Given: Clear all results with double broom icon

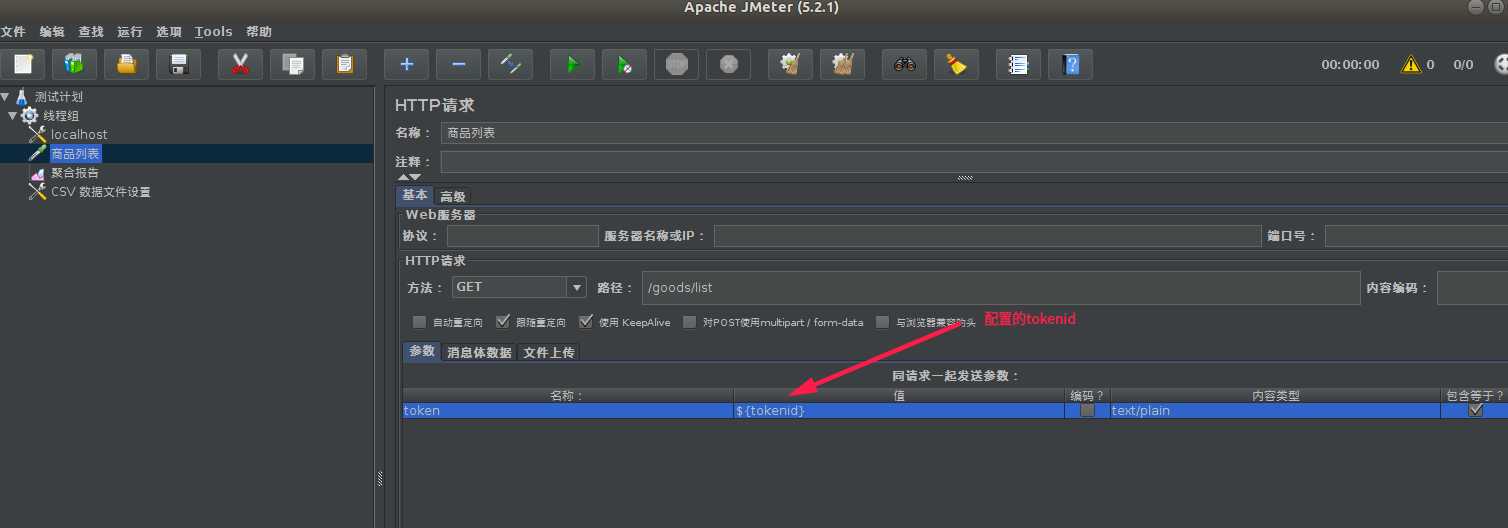Looking at the screenshot, I should pyautogui.click(x=843, y=65).
